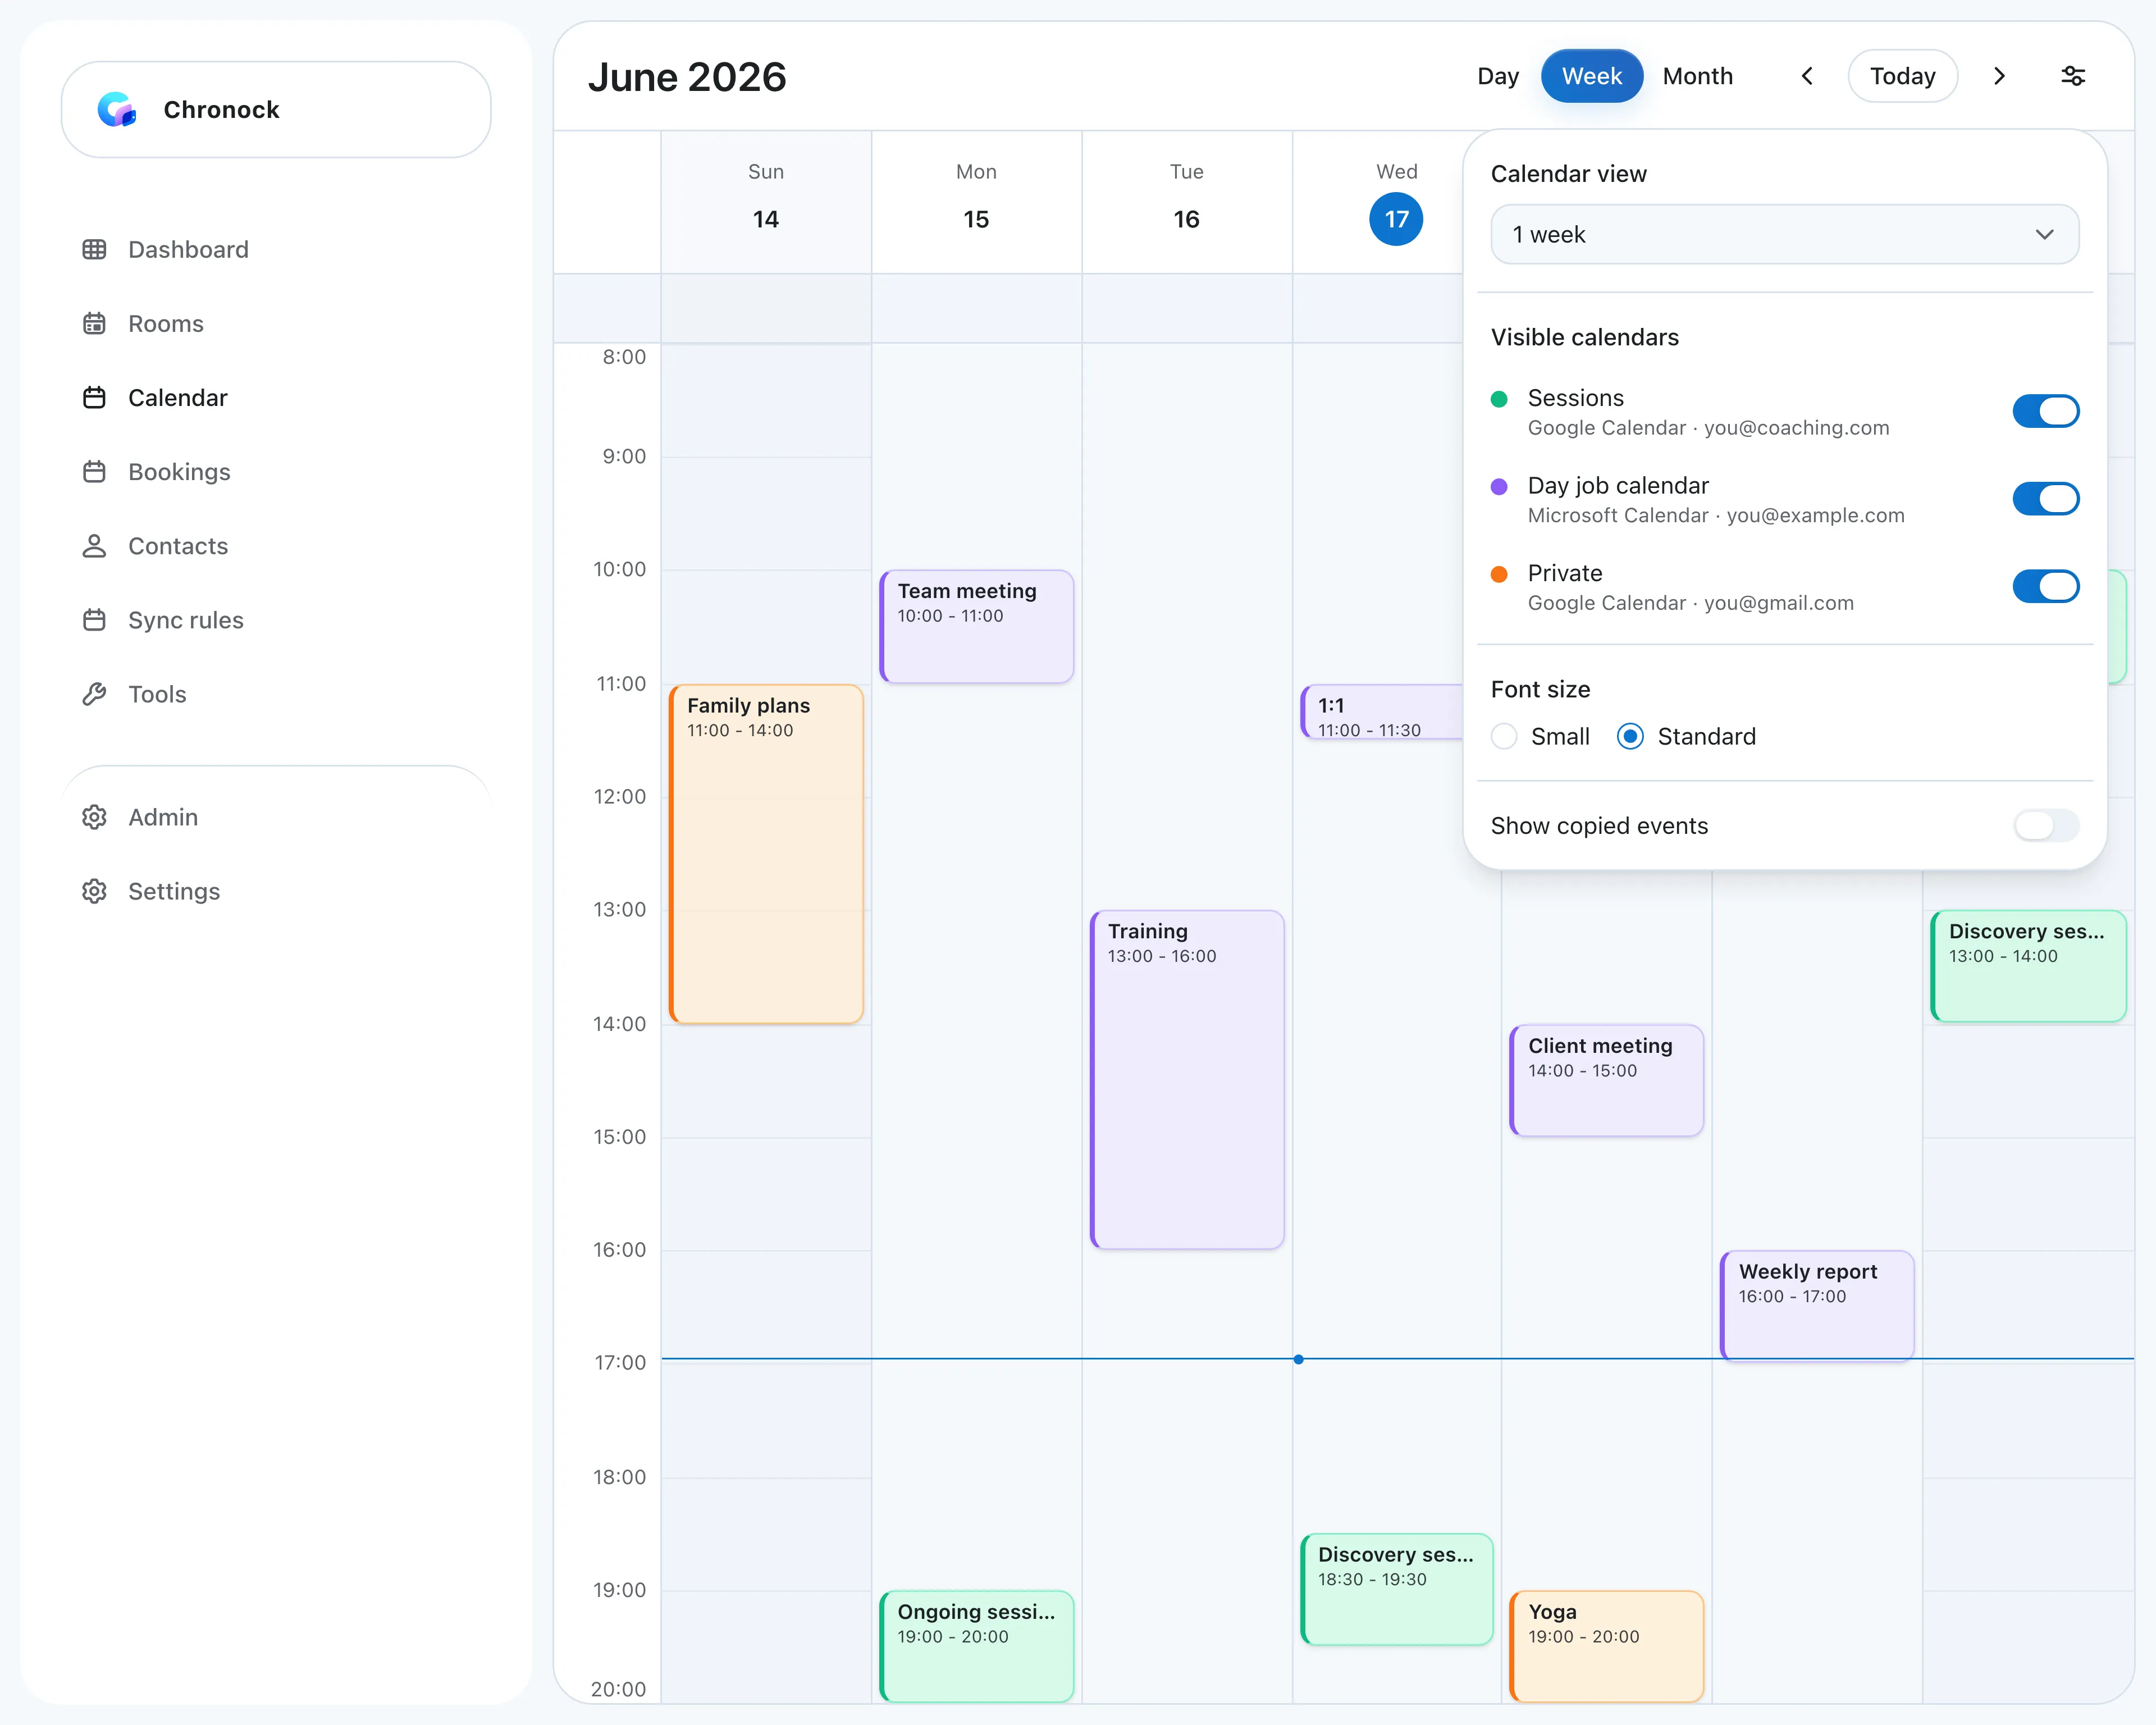
Task: Click the Today button
Action: point(1902,76)
